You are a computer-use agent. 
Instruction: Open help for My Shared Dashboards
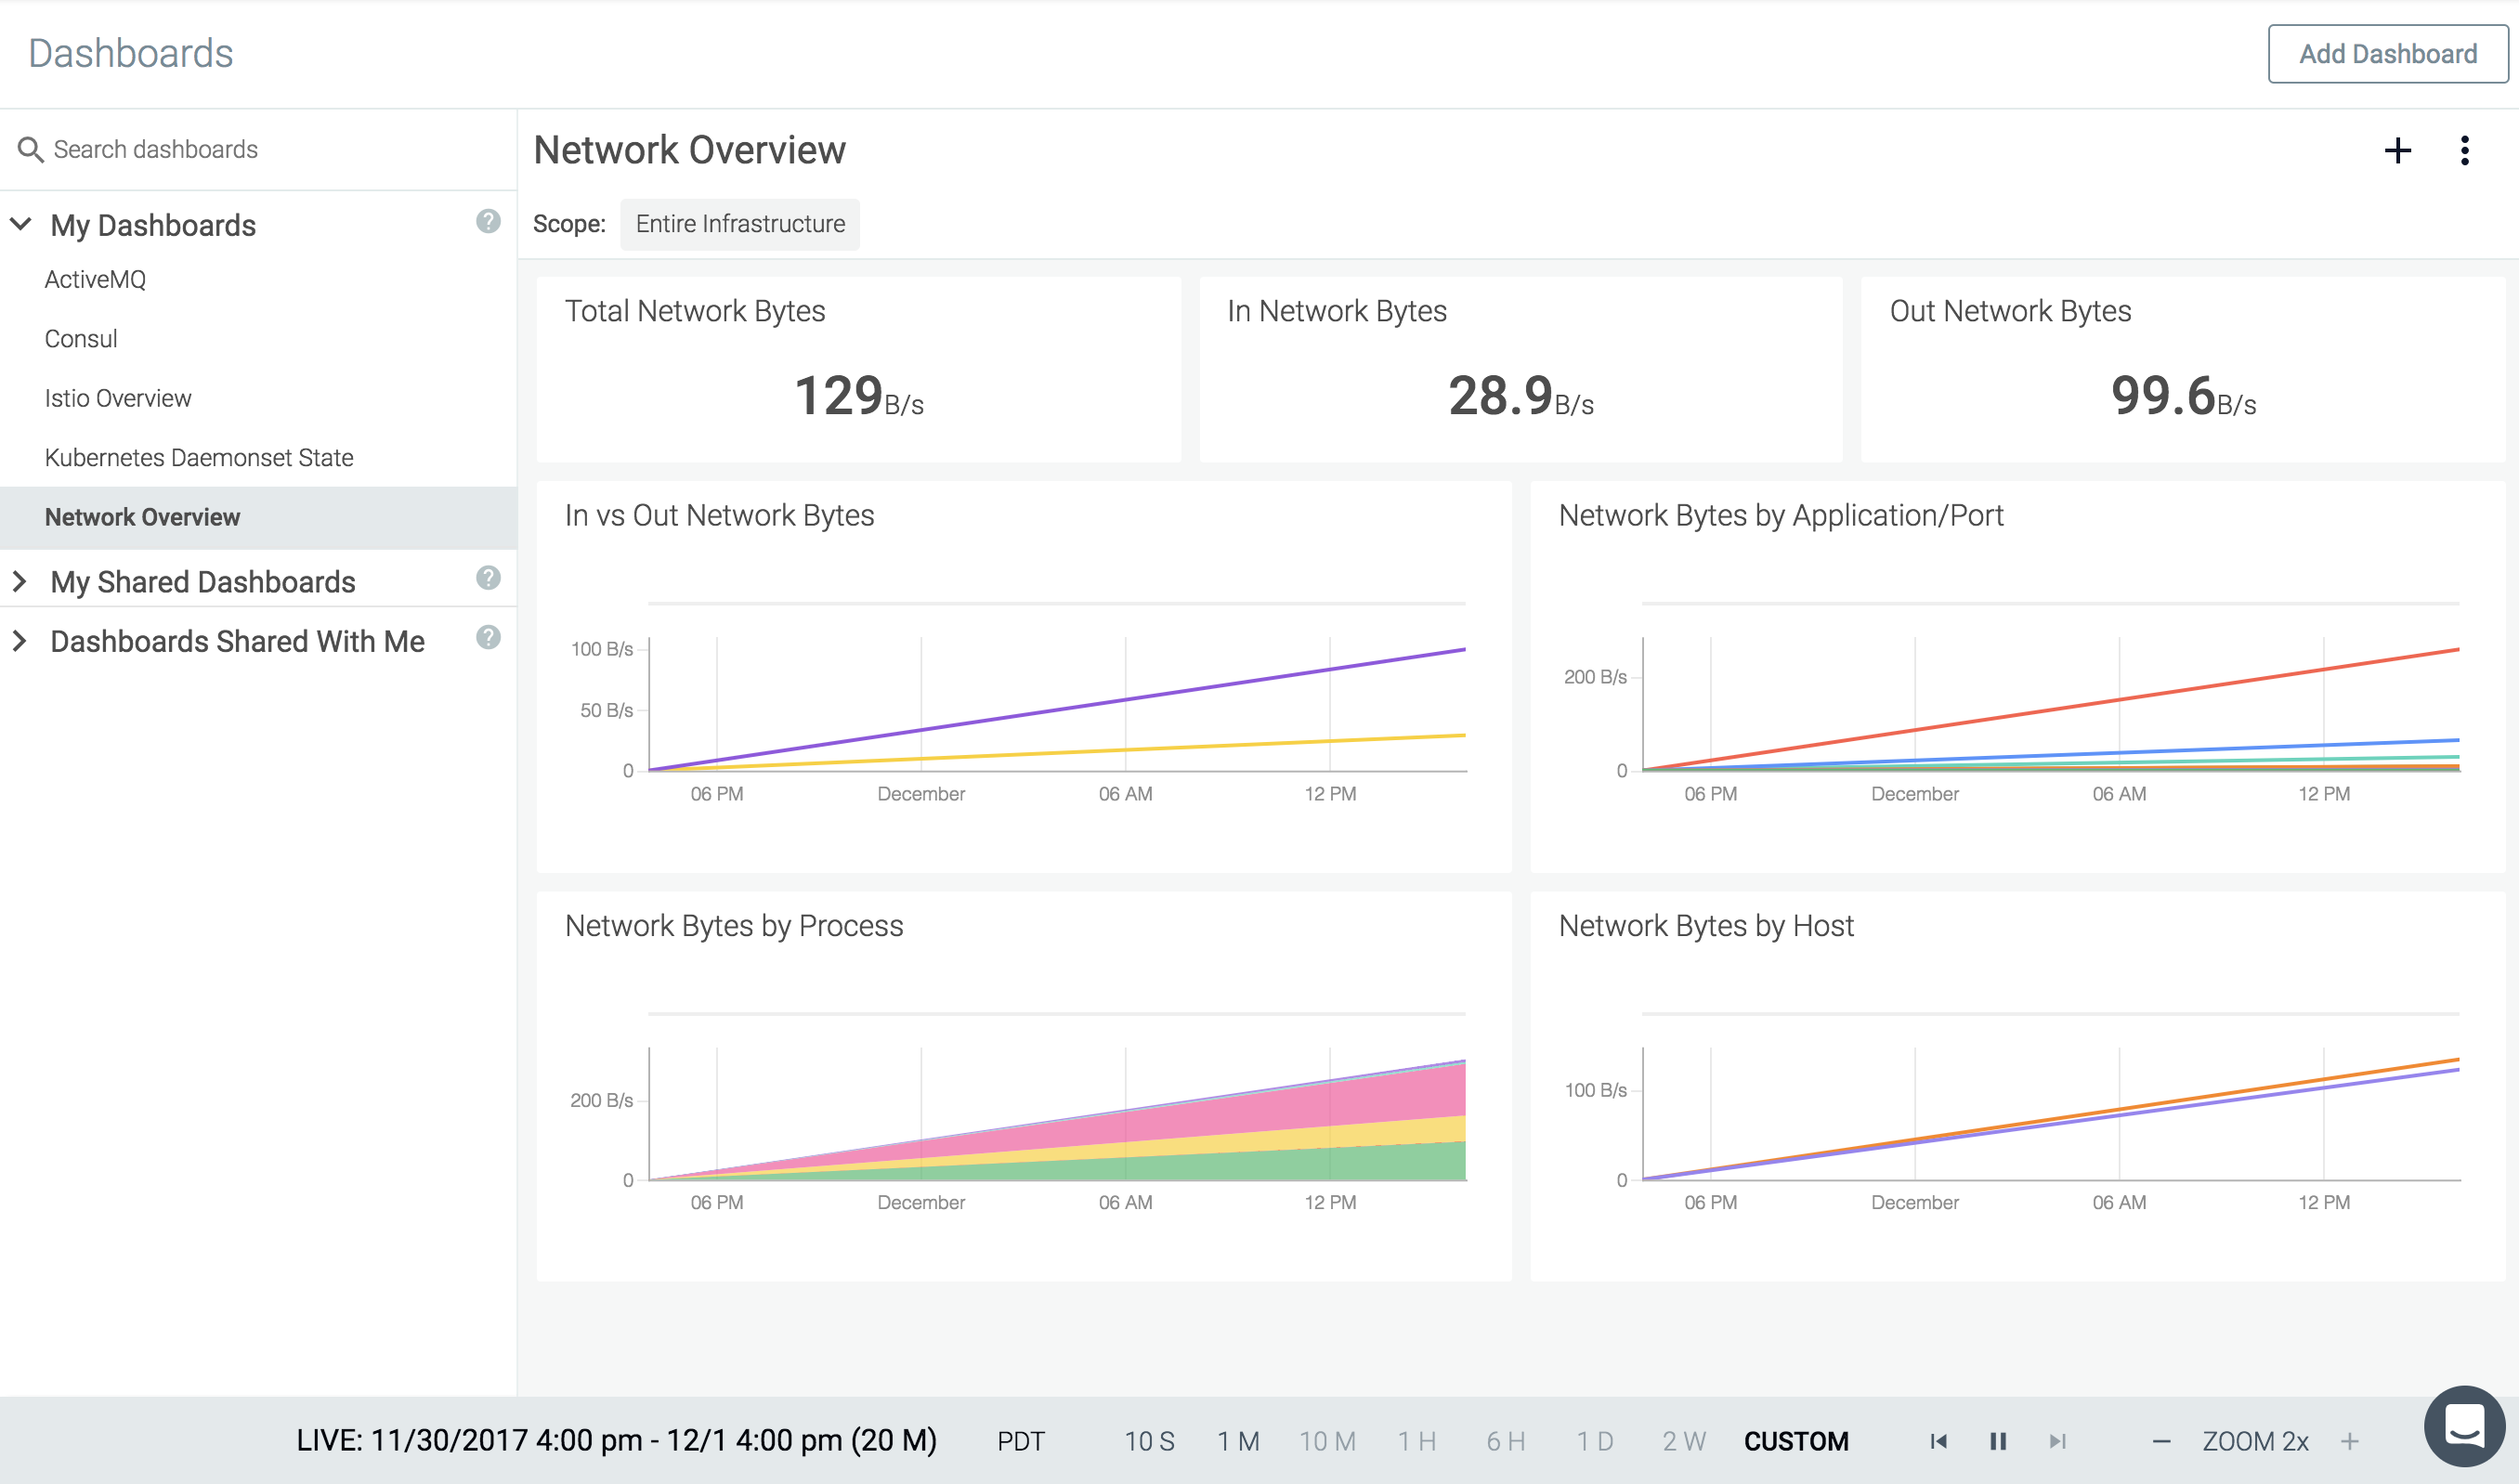488,578
